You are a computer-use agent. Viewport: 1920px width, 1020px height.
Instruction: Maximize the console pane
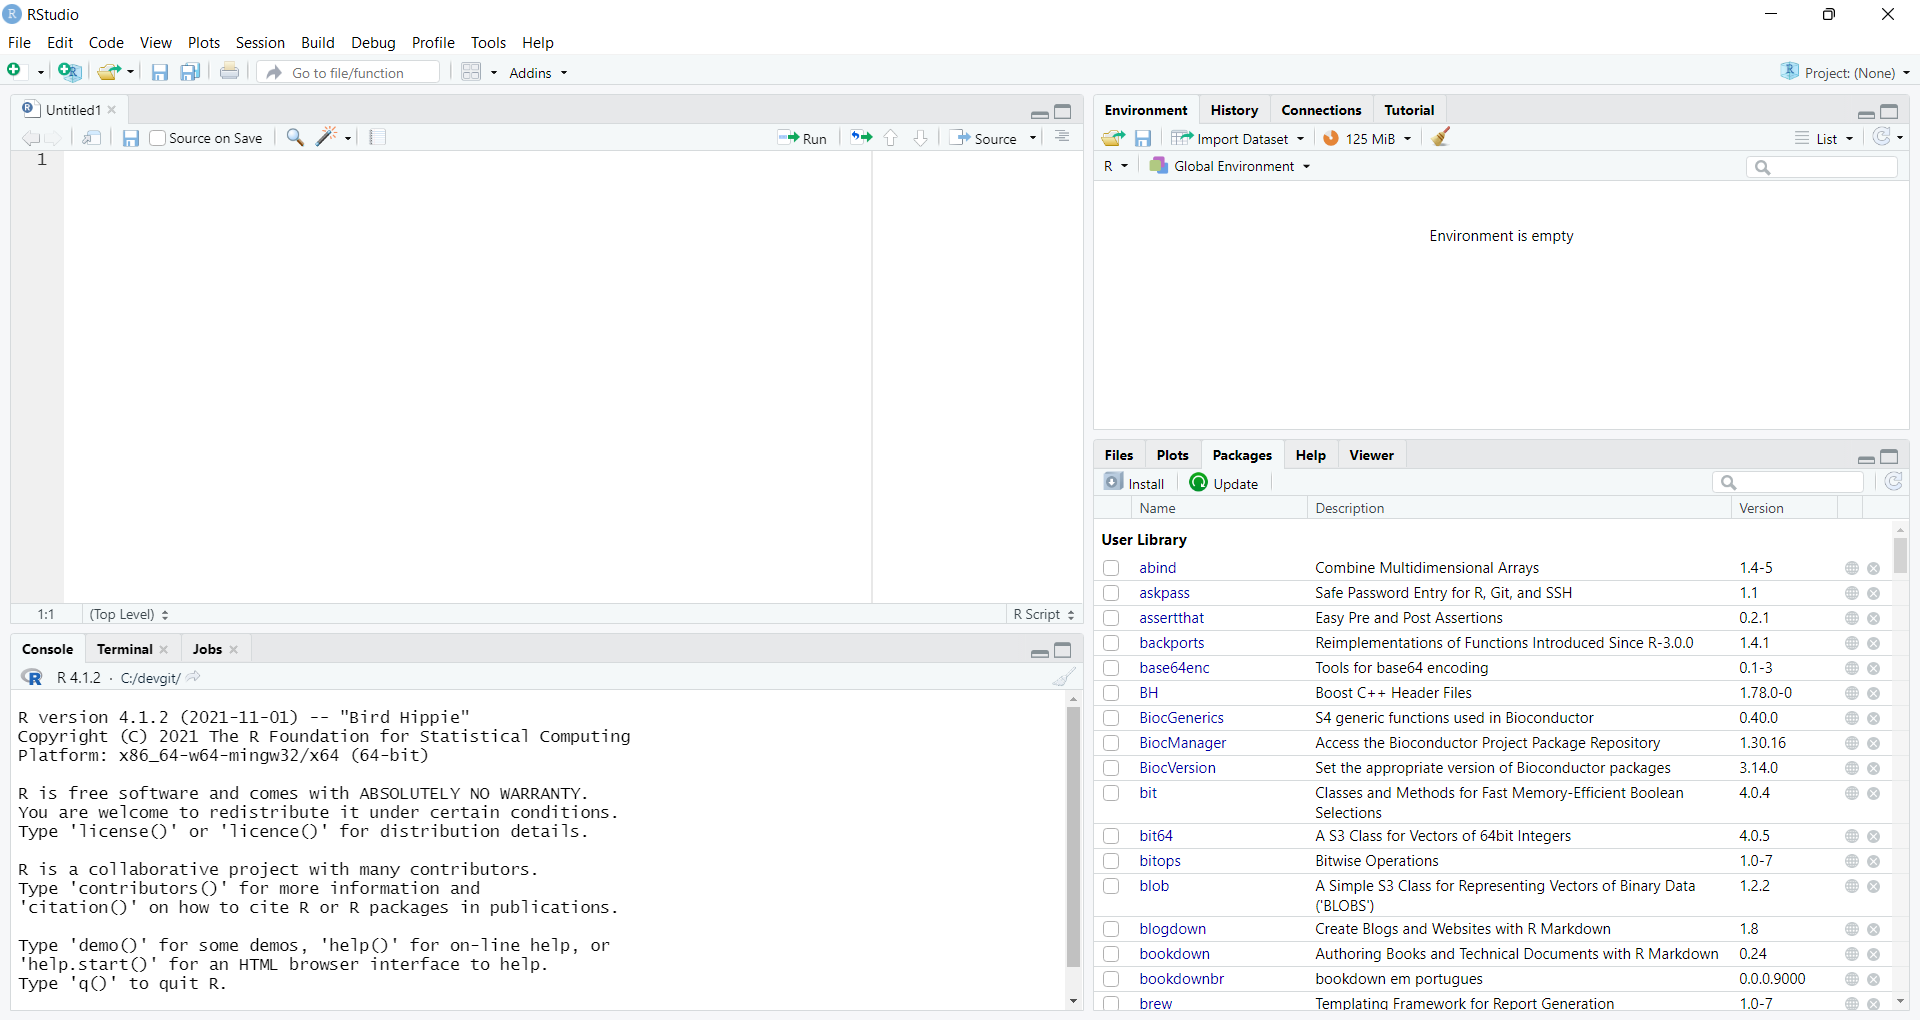click(1063, 650)
